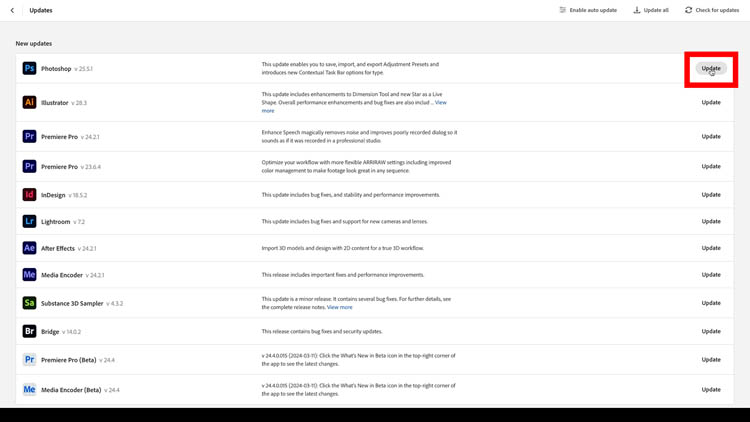The width and height of the screenshot is (750, 422).
Task: Click the Substance 3D Sampler icon
Action: [x=29, y=303]
